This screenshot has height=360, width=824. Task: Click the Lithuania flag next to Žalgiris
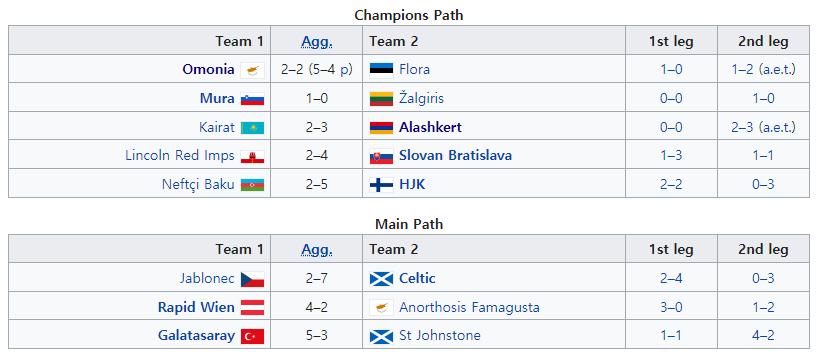(x=381, y=99)
